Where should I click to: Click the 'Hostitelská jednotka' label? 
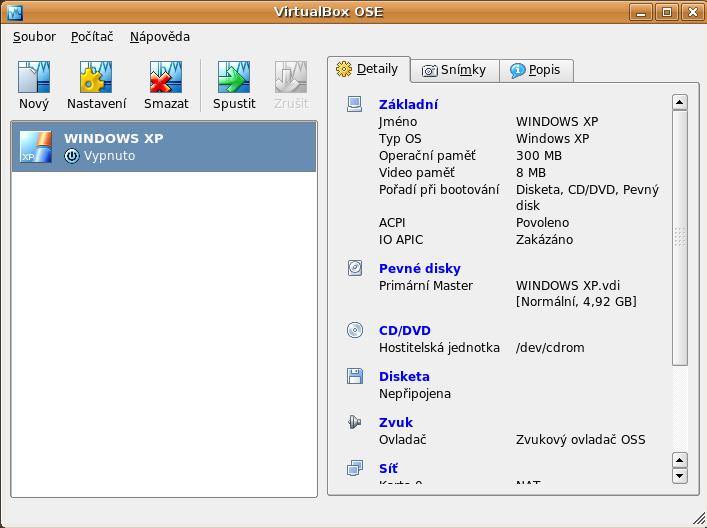tap(439, 348)
